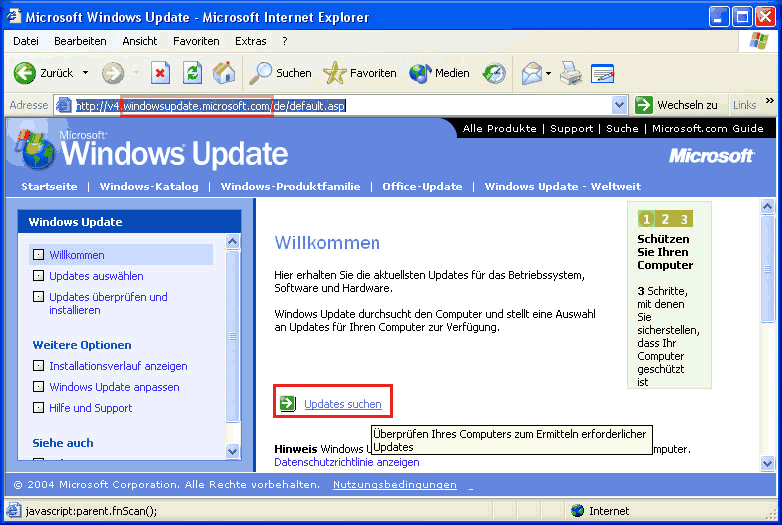
Task: Click the Internet zone globe in status bar
Action: click(x=578, y=511)
